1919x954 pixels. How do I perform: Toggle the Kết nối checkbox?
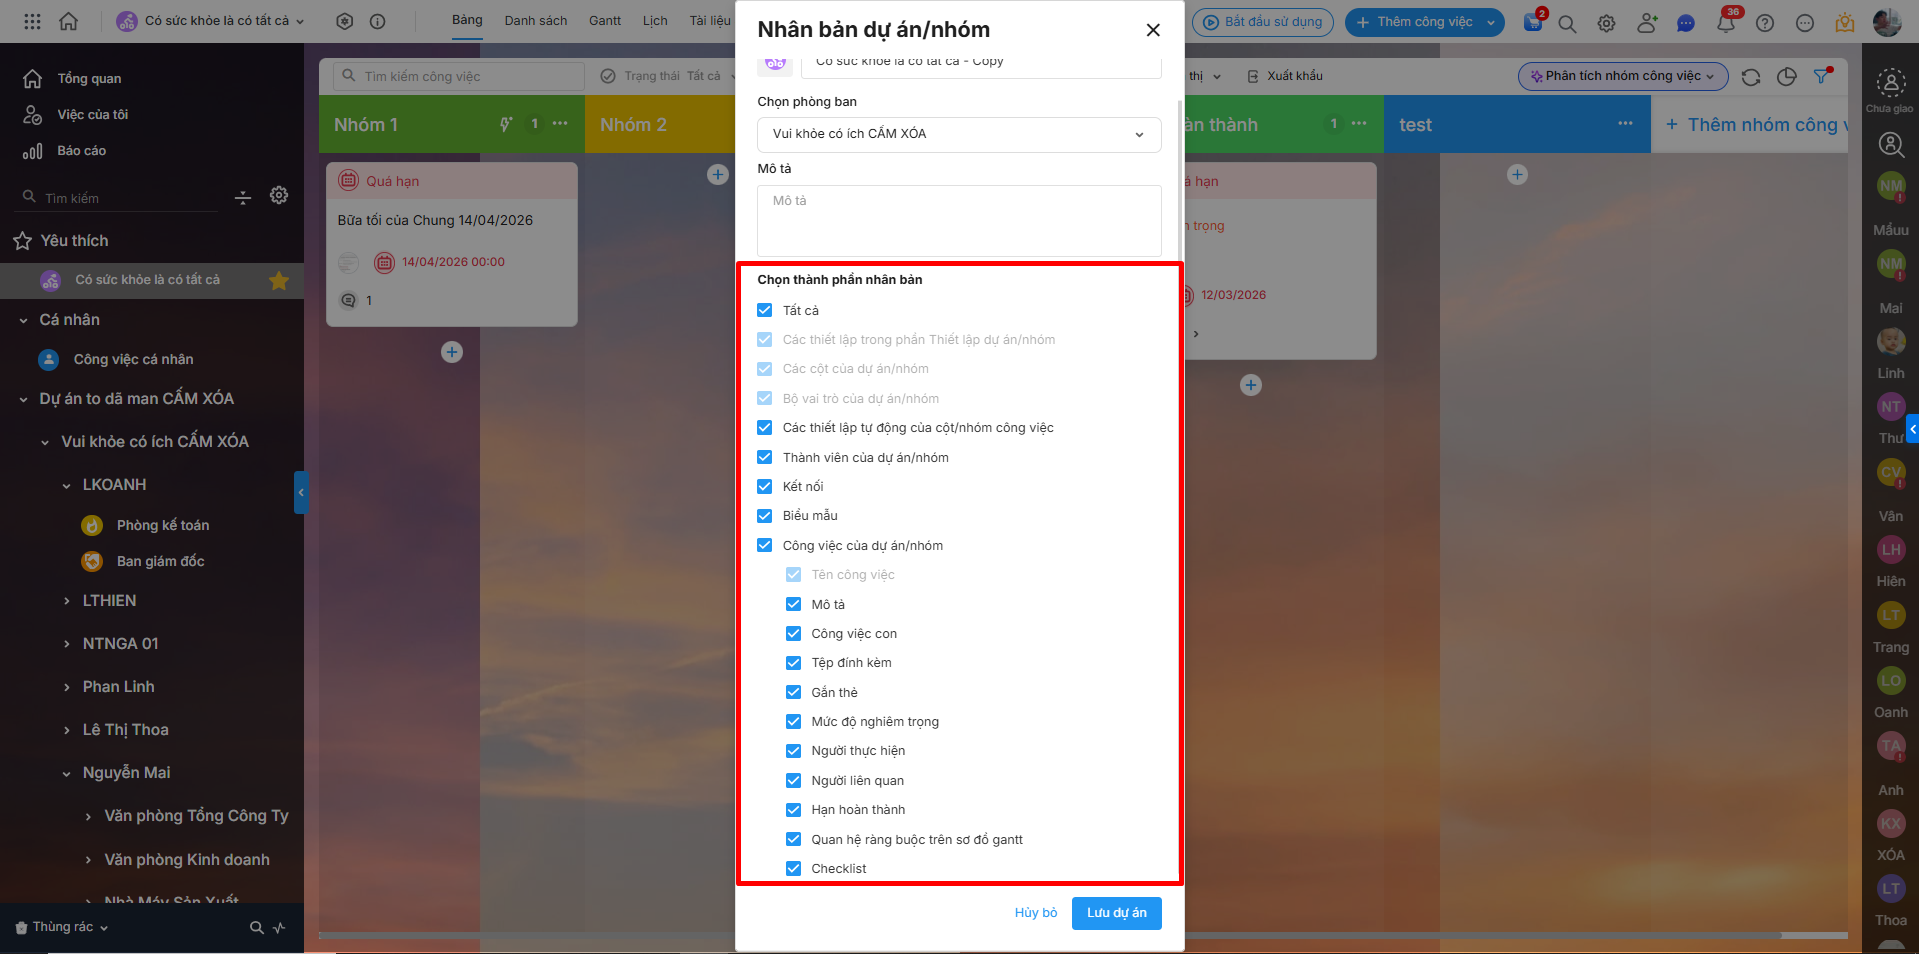[765, 487]
